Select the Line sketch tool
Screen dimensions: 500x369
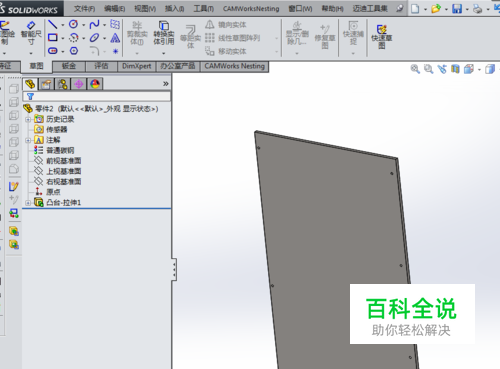click(x=53, y=24)
